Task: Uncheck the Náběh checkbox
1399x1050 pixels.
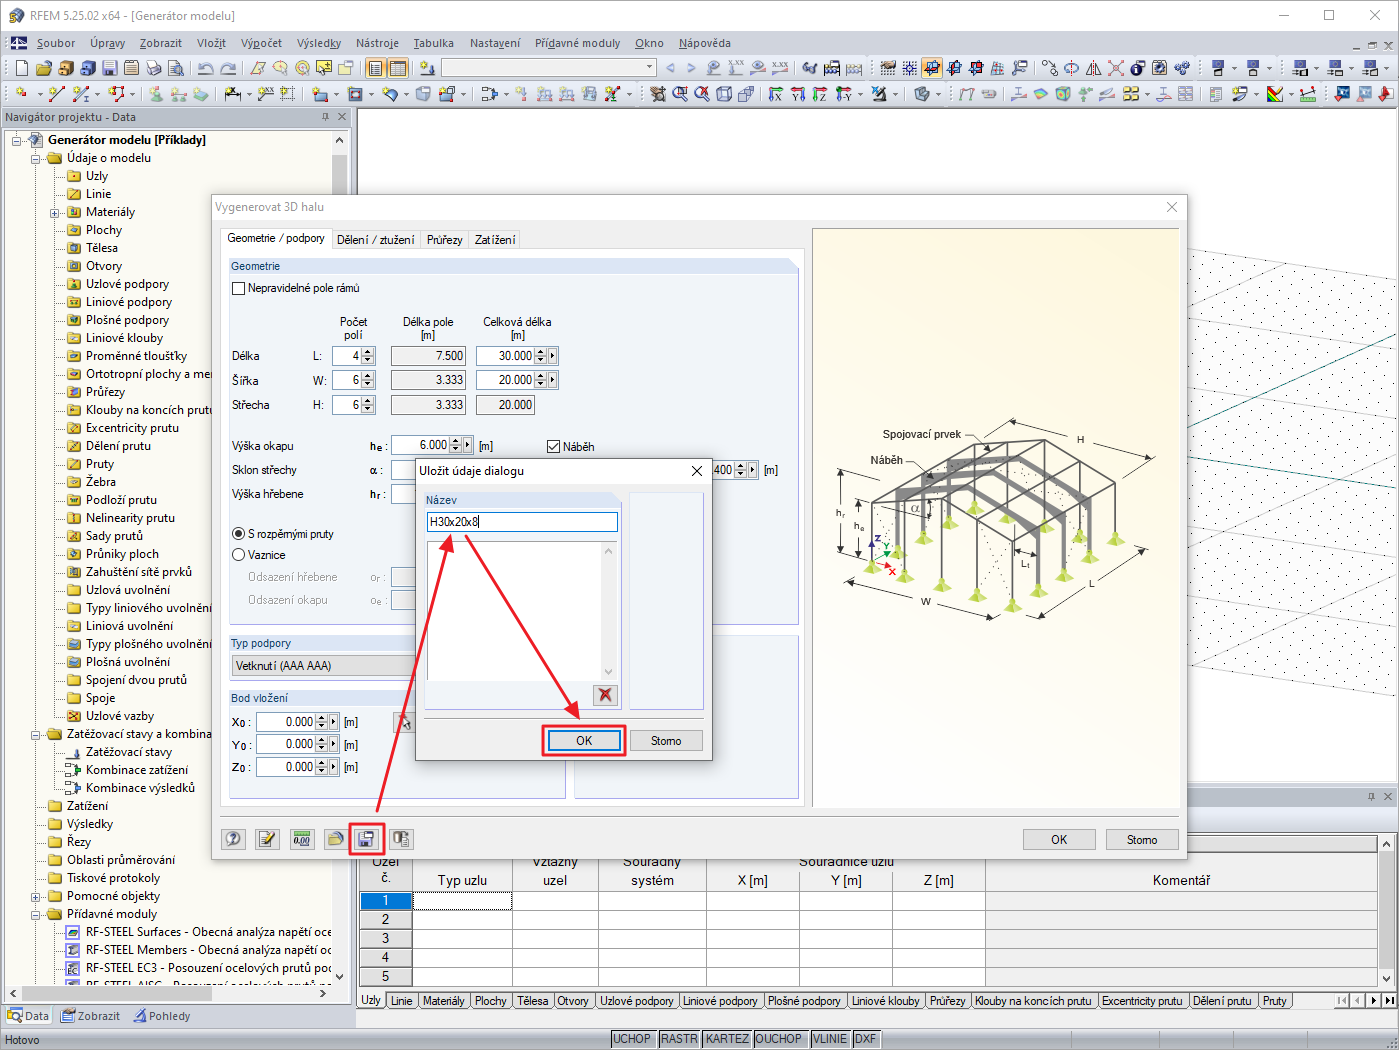Action: point(553,447)
